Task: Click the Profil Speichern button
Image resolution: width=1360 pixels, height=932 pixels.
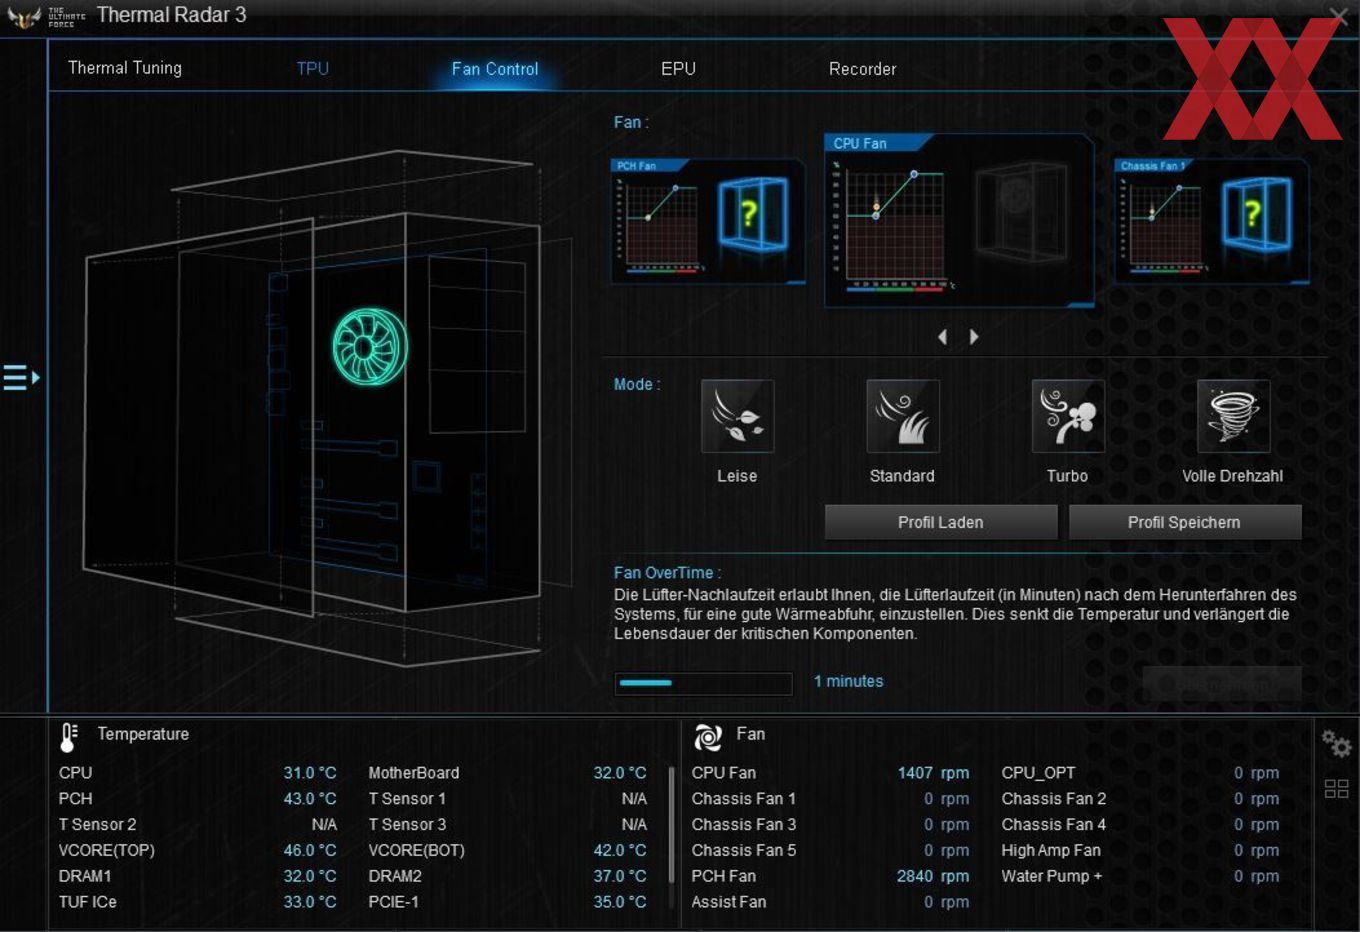Action: (x=1185, y=522)
